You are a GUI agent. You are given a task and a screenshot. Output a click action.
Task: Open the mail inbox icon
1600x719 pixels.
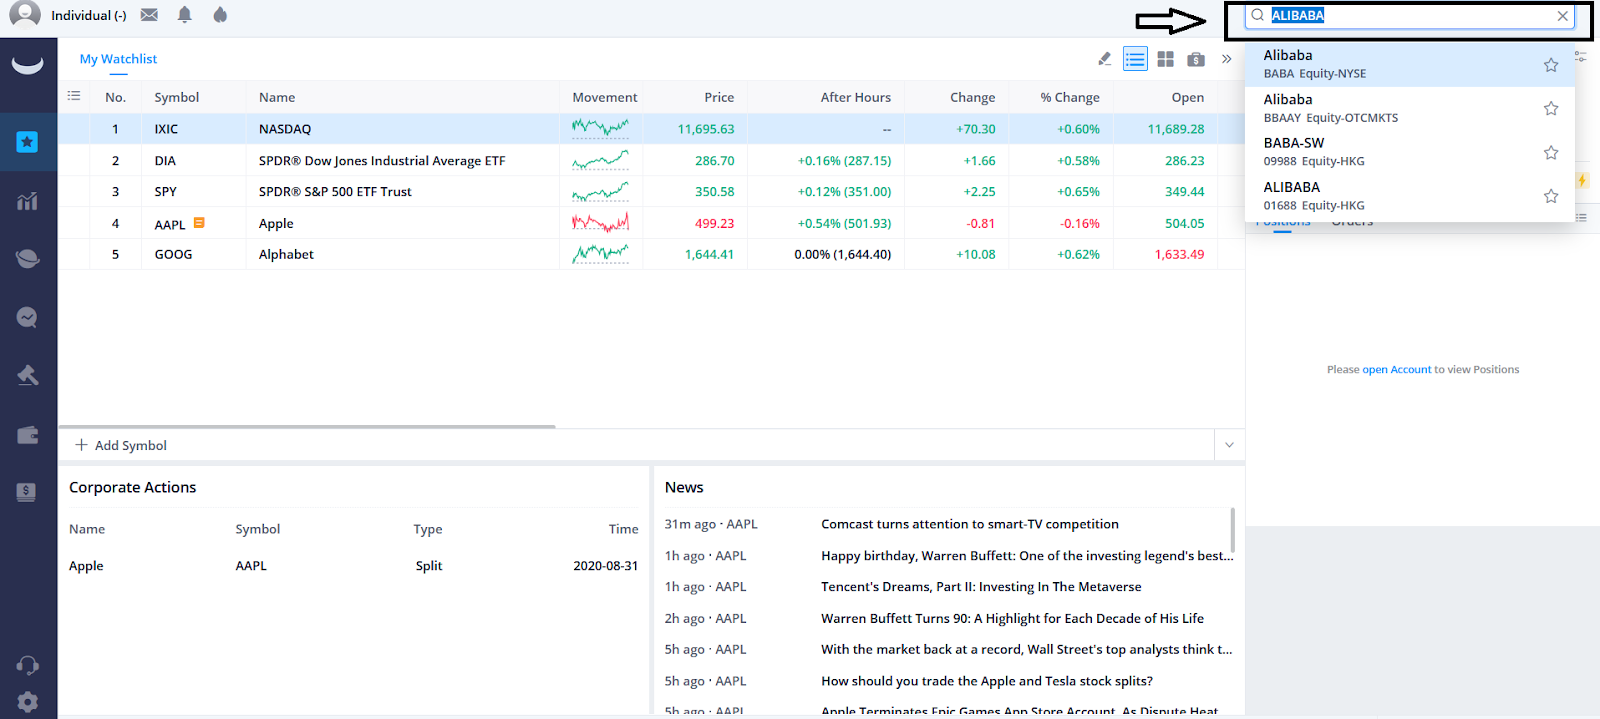click(x=149, y=15)
